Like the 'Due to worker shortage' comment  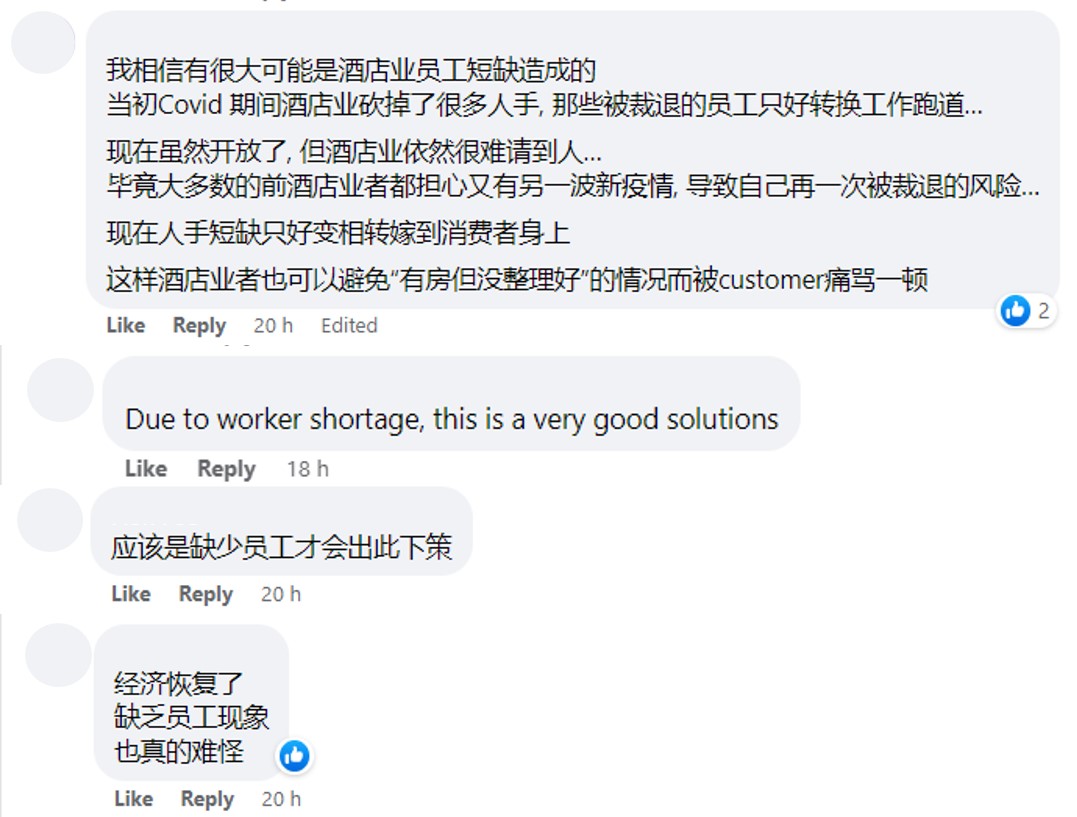click(146, 469)
